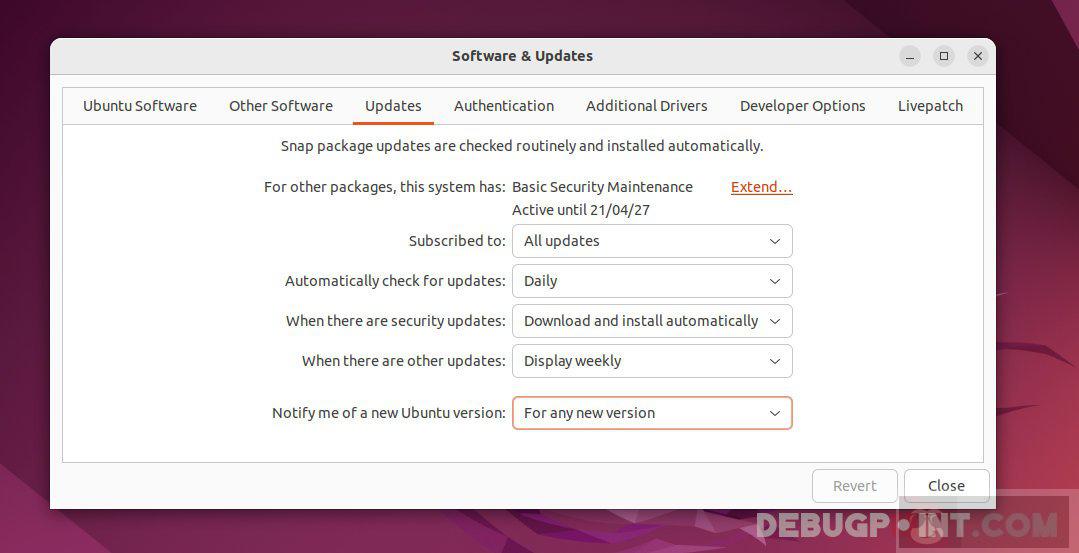
Task: Open the Additional Drivers tab
Action: (646, 106)
